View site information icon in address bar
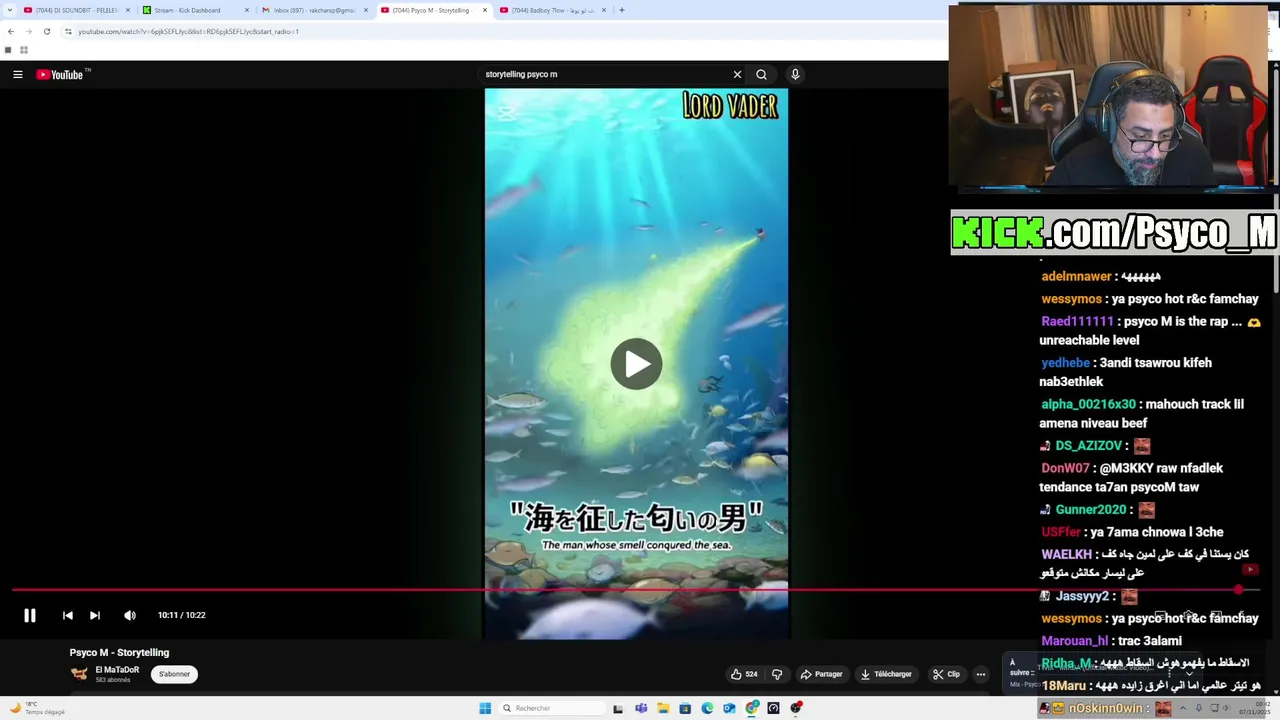The image size is (1280, 720). pos(68,31)
